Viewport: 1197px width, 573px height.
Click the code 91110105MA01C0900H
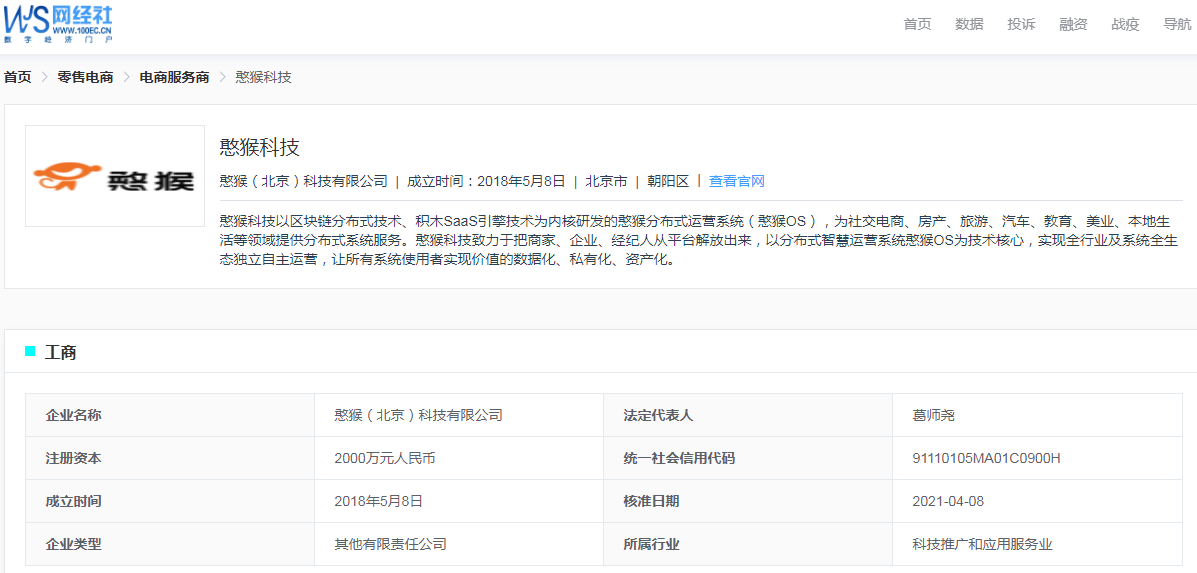[x=987, y=459]
